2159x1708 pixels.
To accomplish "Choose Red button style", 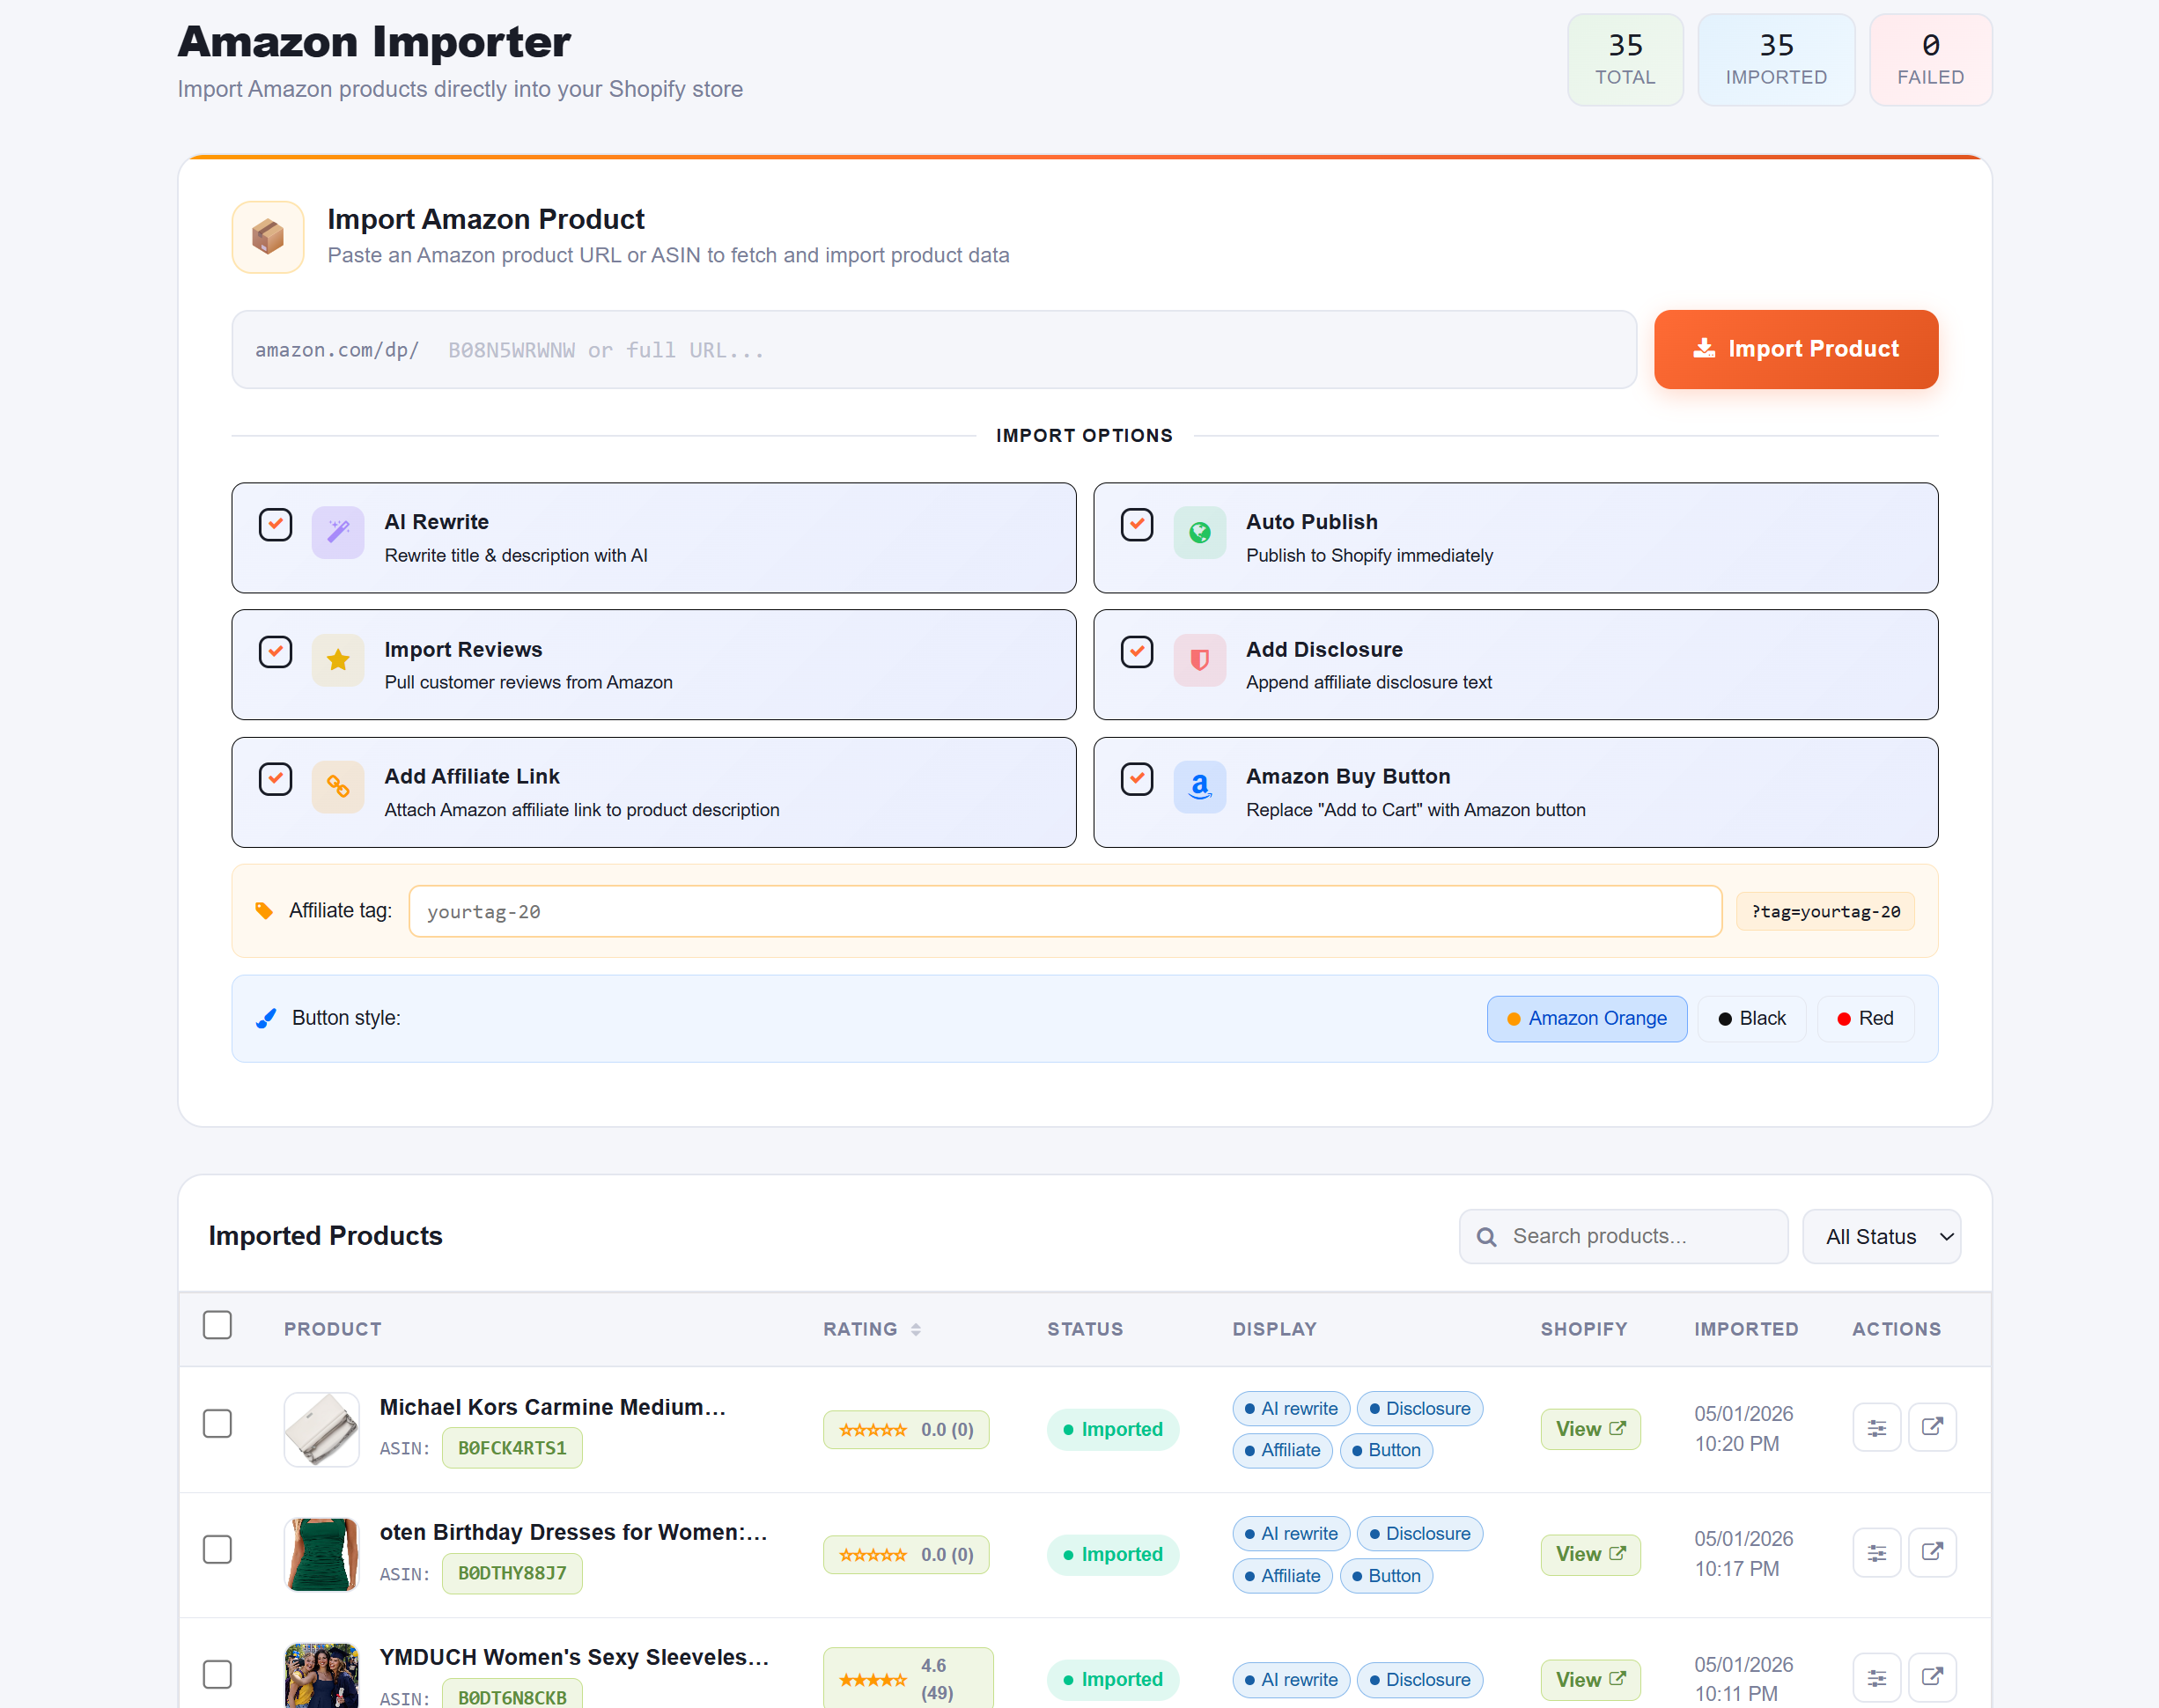I will pyautogui.click(x=1866, y=1018).
